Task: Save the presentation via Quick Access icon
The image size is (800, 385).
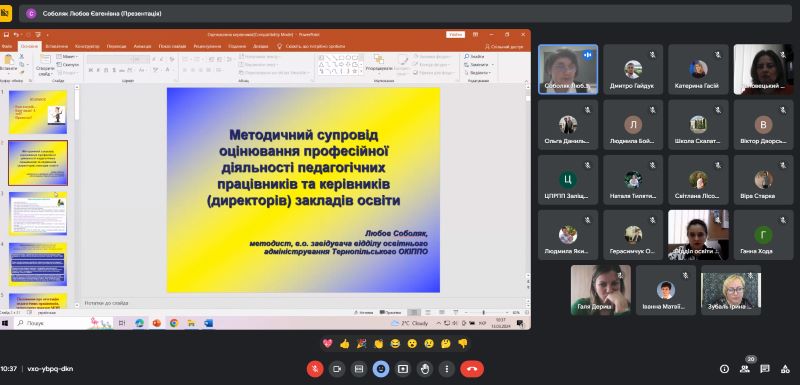Action: tap(6, 35)
